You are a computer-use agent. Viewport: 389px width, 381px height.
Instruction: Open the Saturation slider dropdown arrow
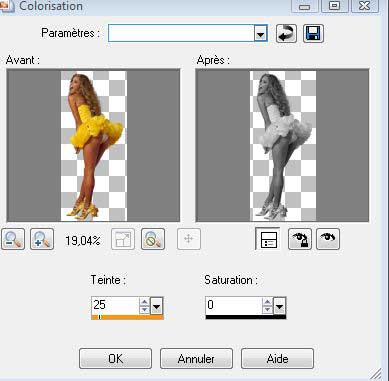point(279,306)
